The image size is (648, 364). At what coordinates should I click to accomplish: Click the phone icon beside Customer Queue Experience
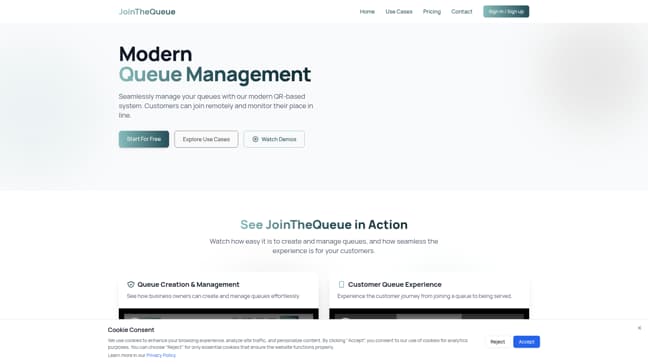[341, 284]
